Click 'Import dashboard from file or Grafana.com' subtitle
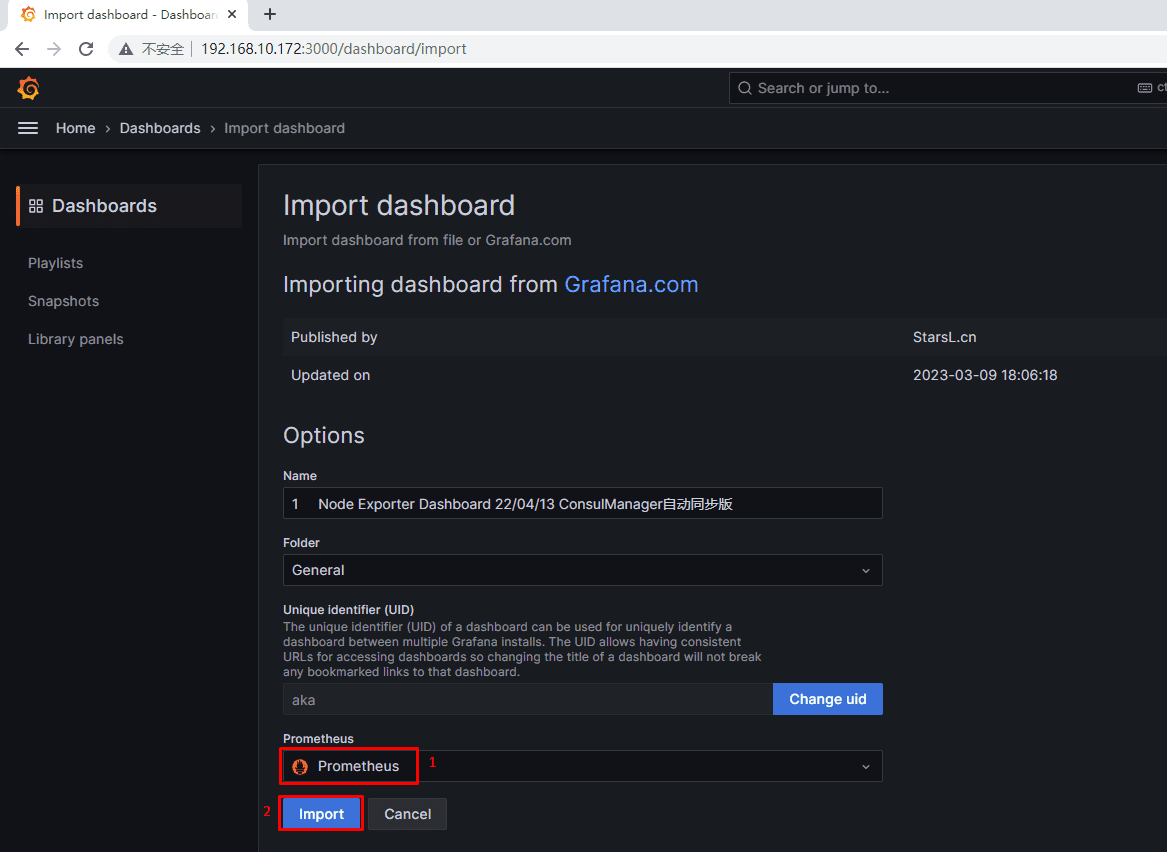The height and width of the screenshot is (852, 1167). pyautogui.click(x=427, y=240)
